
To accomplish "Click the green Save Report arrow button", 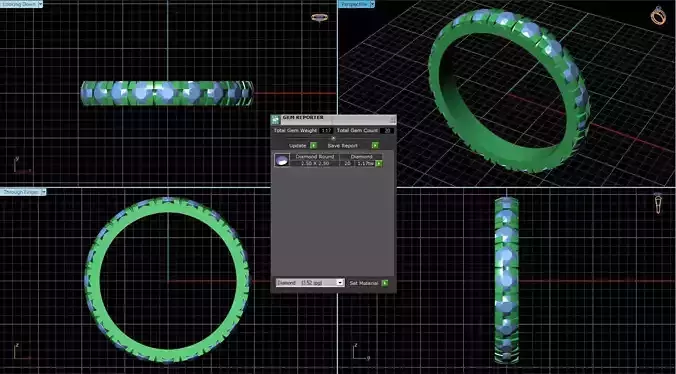I will [375, 146].
